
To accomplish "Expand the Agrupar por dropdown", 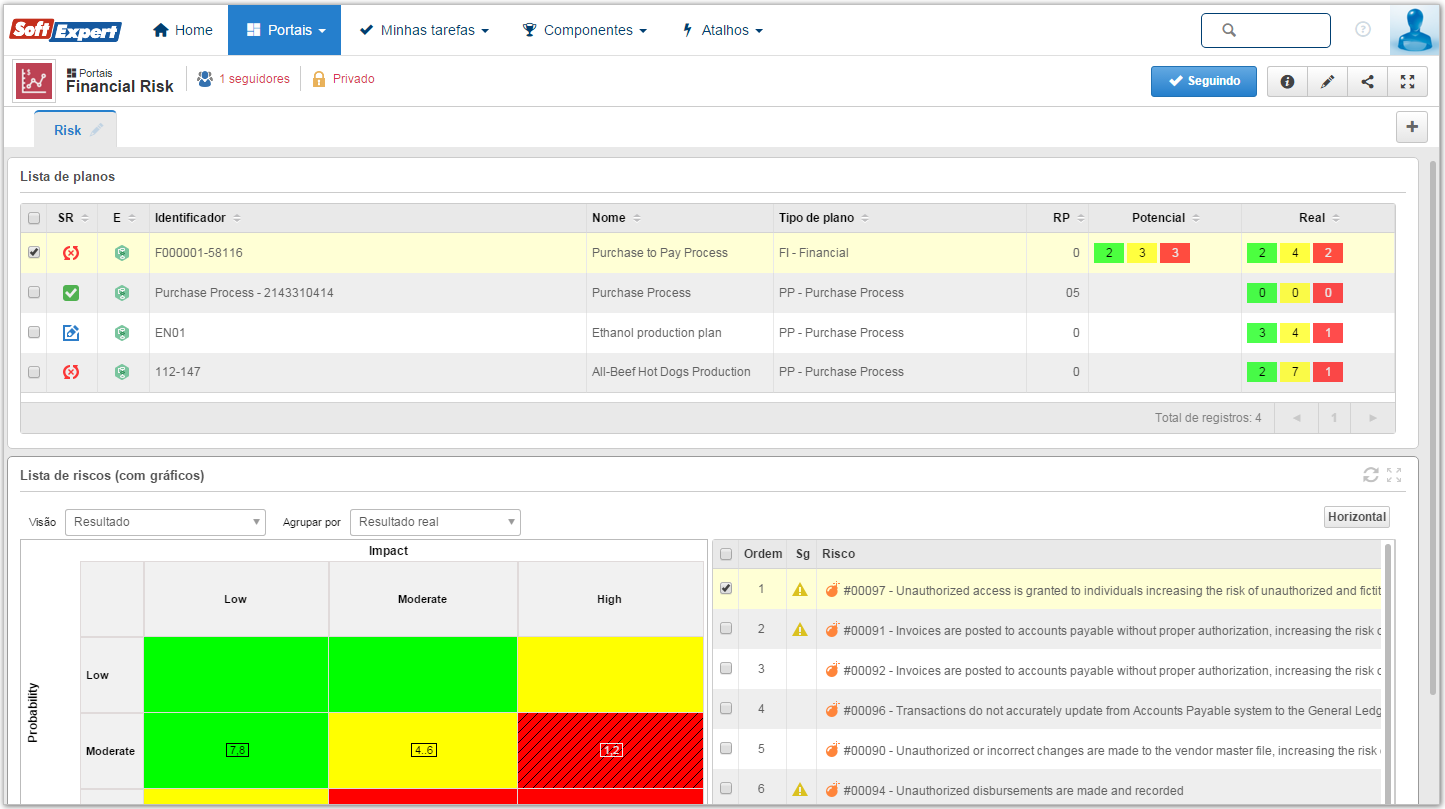I will click(x=435, y=522).
